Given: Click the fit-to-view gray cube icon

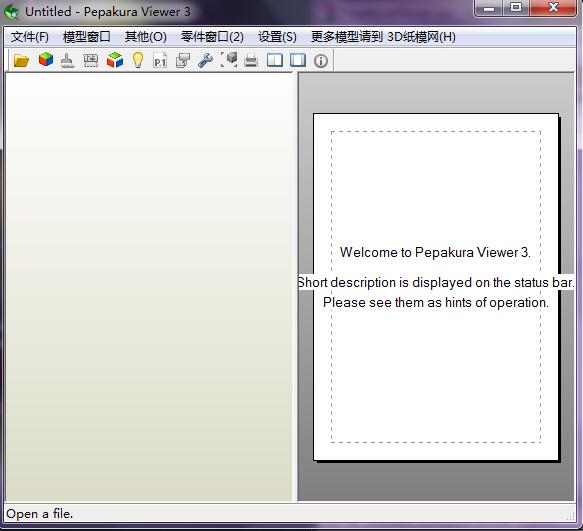Looking at the screenshot, I should pos(229,60).
